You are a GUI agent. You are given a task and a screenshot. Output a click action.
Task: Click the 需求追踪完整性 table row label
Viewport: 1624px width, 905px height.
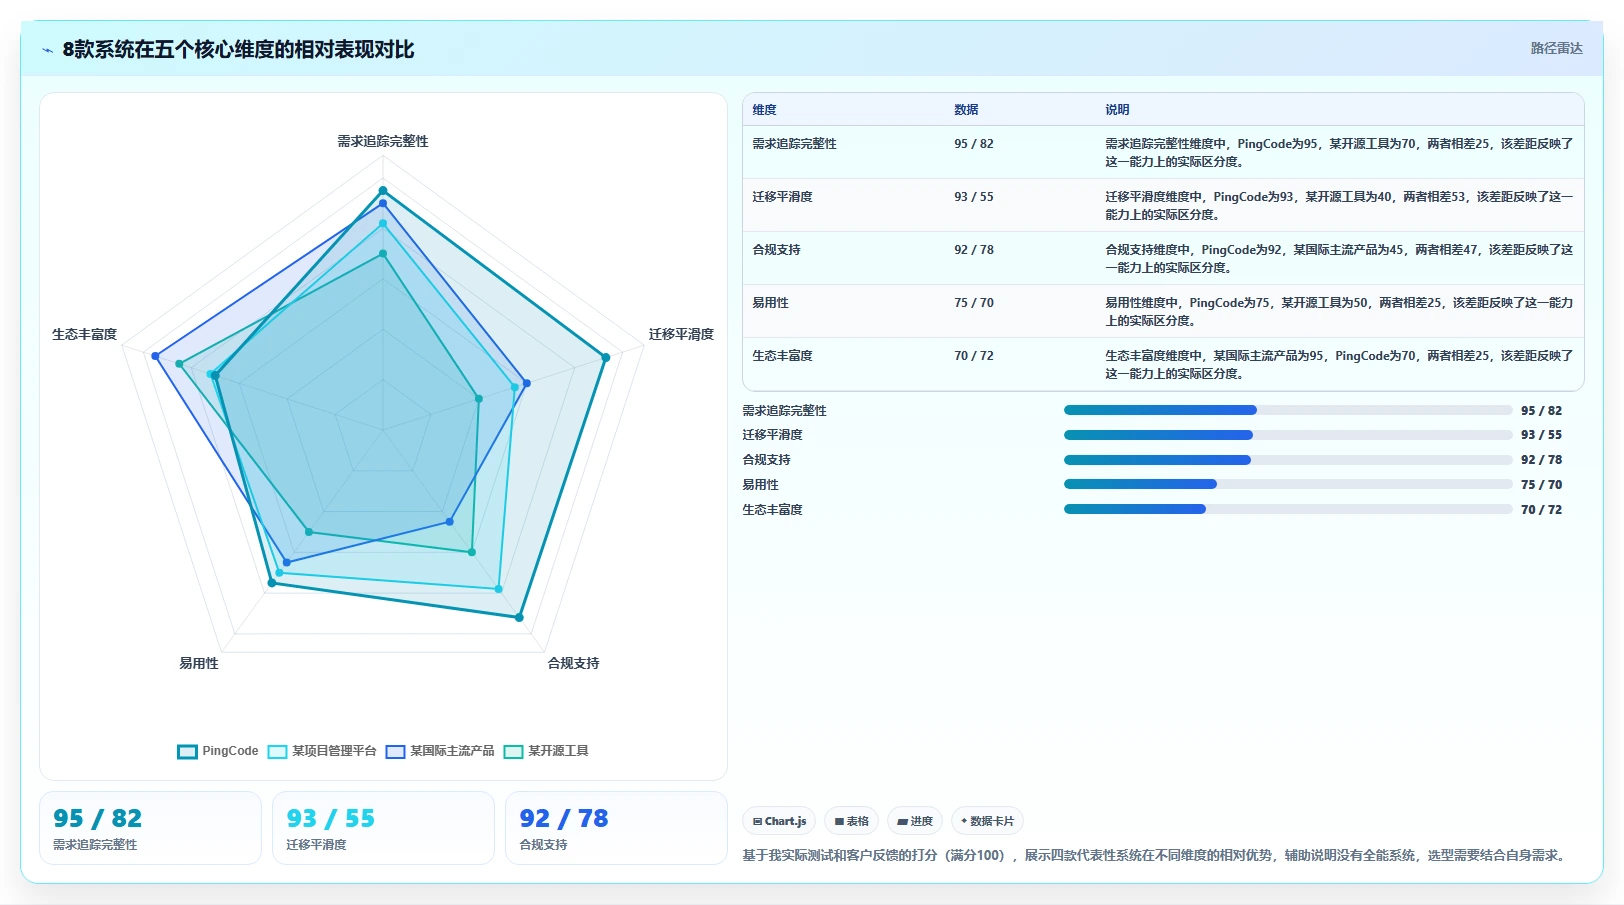coord(794,144)
